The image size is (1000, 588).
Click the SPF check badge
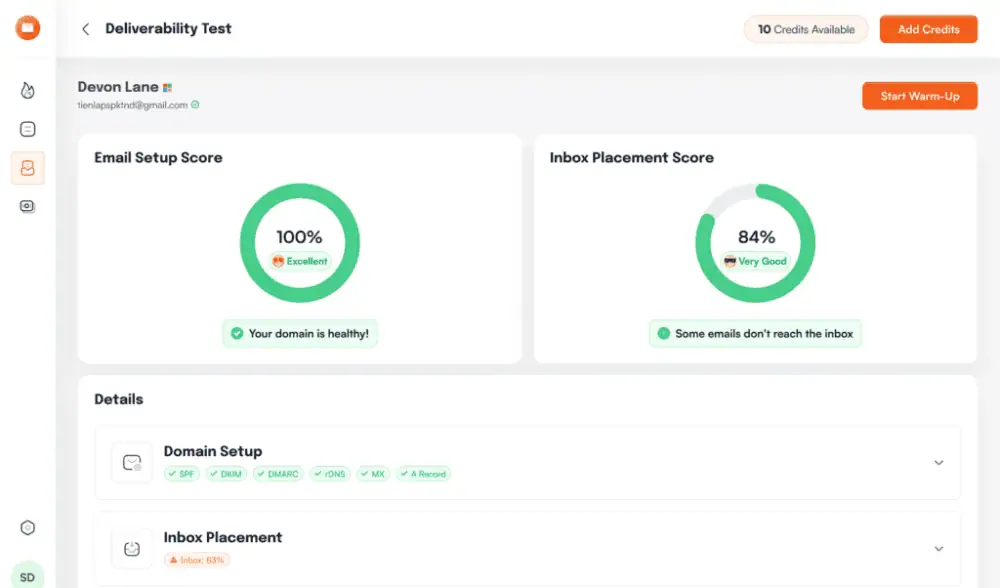tap(183, 474)
